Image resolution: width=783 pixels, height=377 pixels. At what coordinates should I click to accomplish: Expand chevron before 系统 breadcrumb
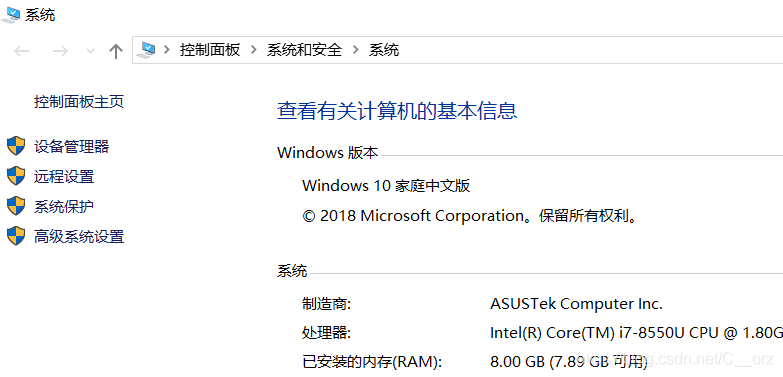click(356, 50)
